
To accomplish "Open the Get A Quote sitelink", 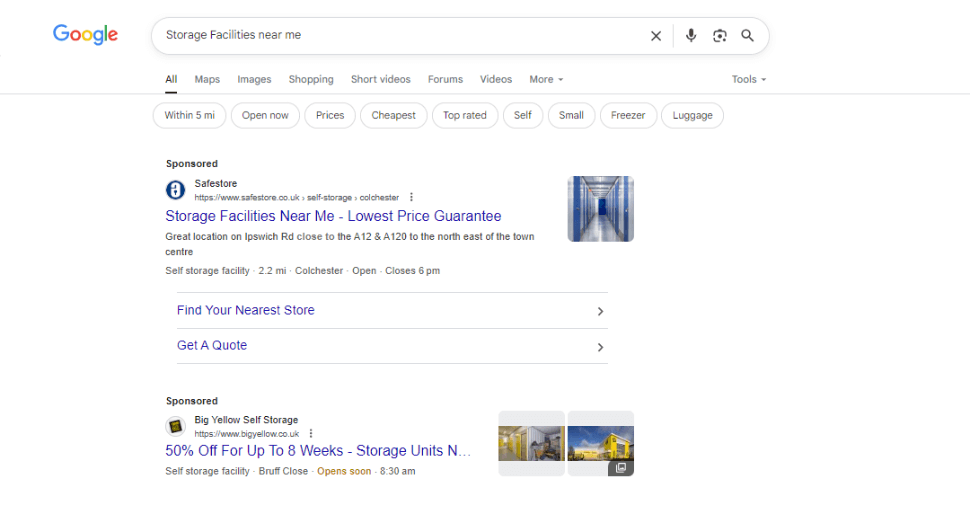I will tap(212, 346).
